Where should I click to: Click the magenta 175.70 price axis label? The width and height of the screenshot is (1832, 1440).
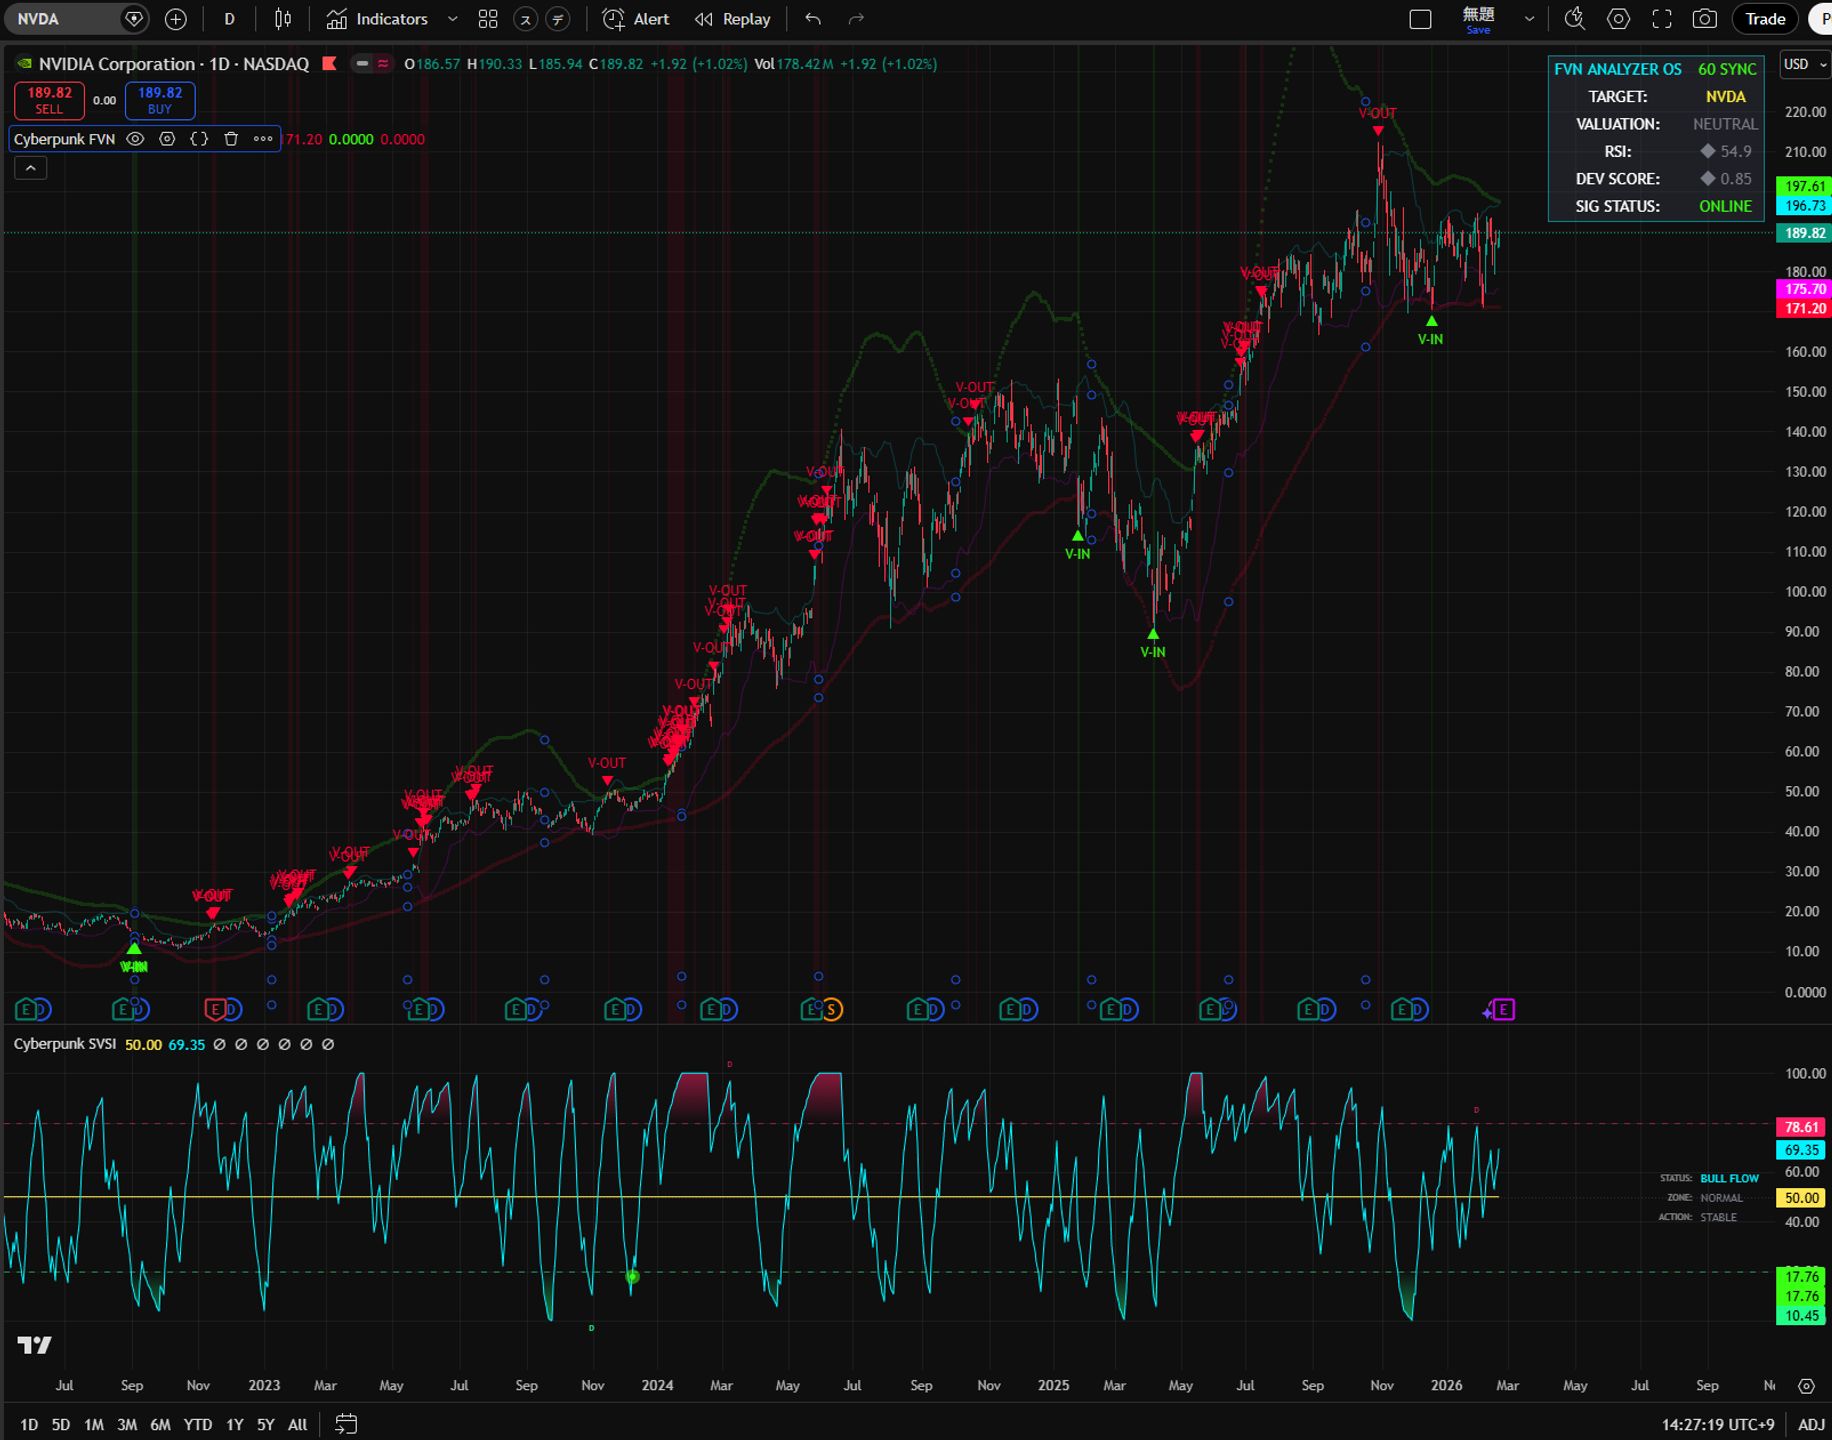[x=1804, y=289]
